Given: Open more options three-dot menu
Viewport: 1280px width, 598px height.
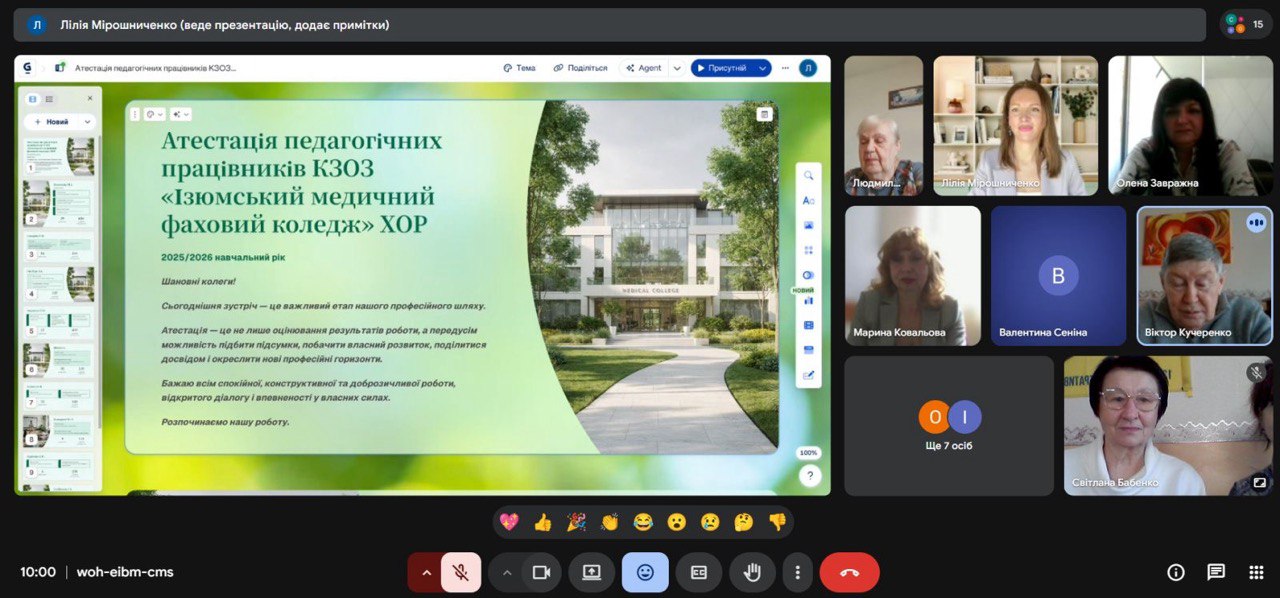Looking at the screenshot, I should (797, 572).
